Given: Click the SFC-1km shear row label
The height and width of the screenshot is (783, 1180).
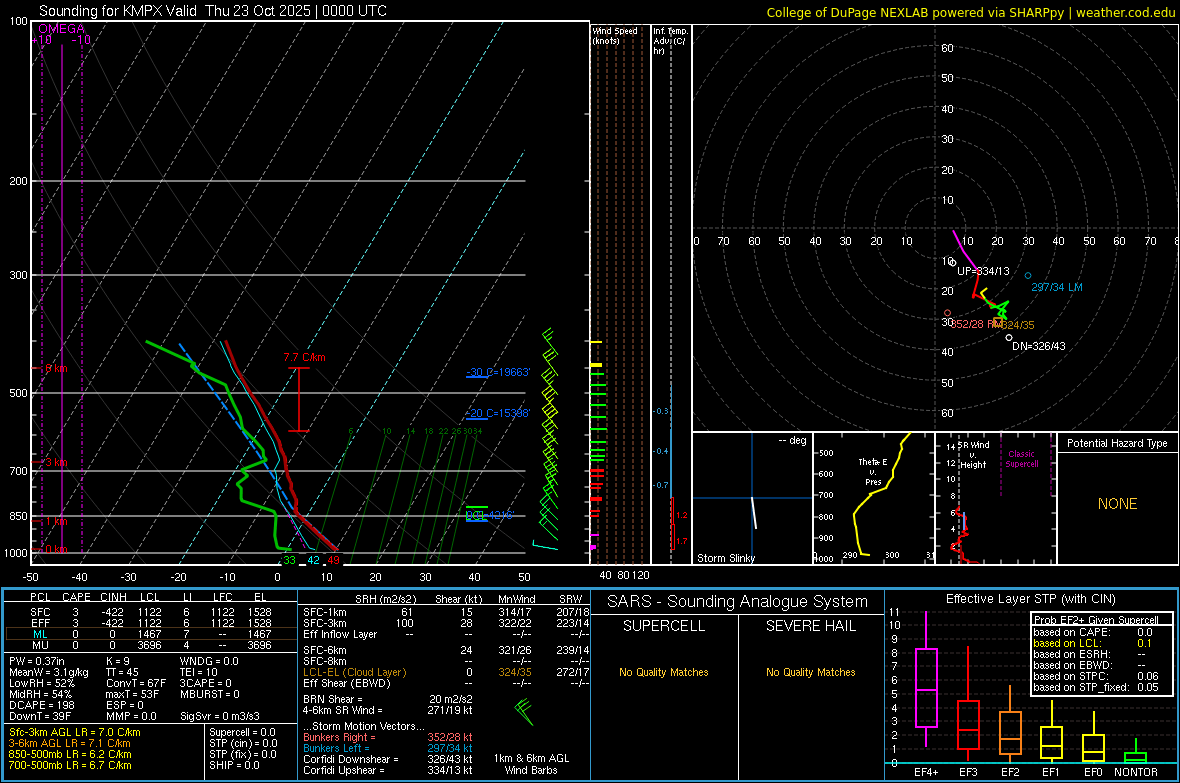Looking at the screenshot, I should click(x=324, y=612).
